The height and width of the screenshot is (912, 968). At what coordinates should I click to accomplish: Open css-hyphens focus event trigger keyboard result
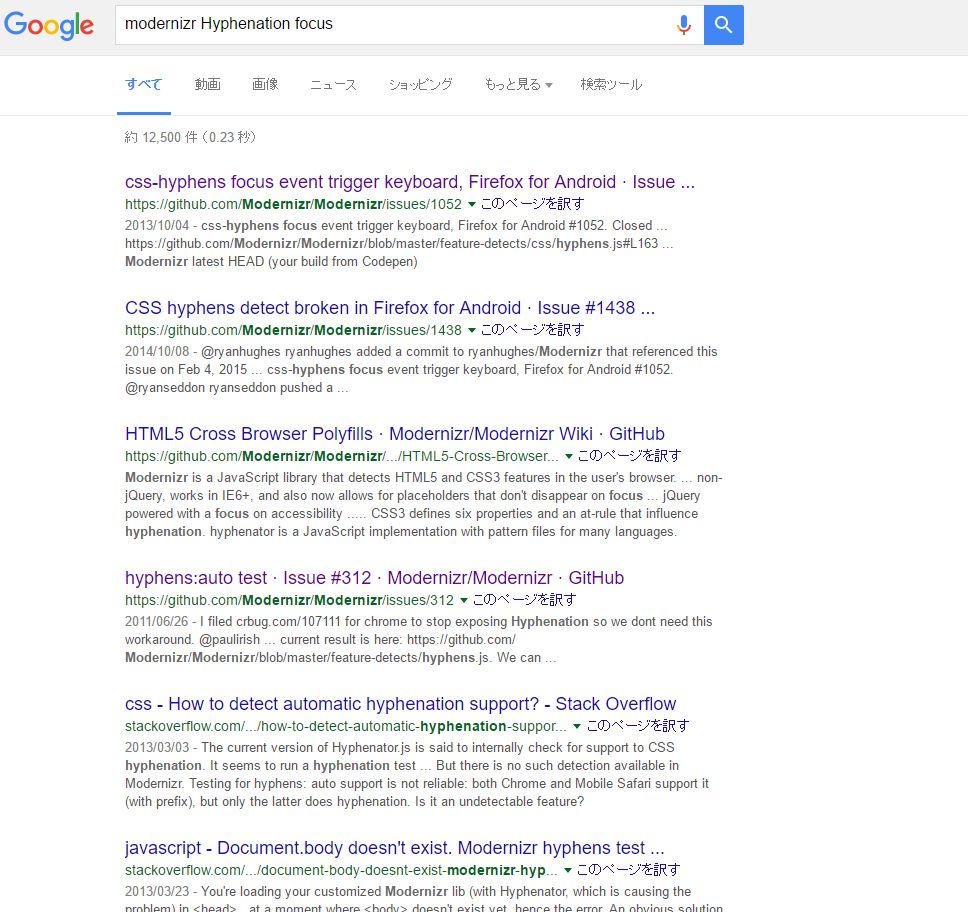pos(410,182)
